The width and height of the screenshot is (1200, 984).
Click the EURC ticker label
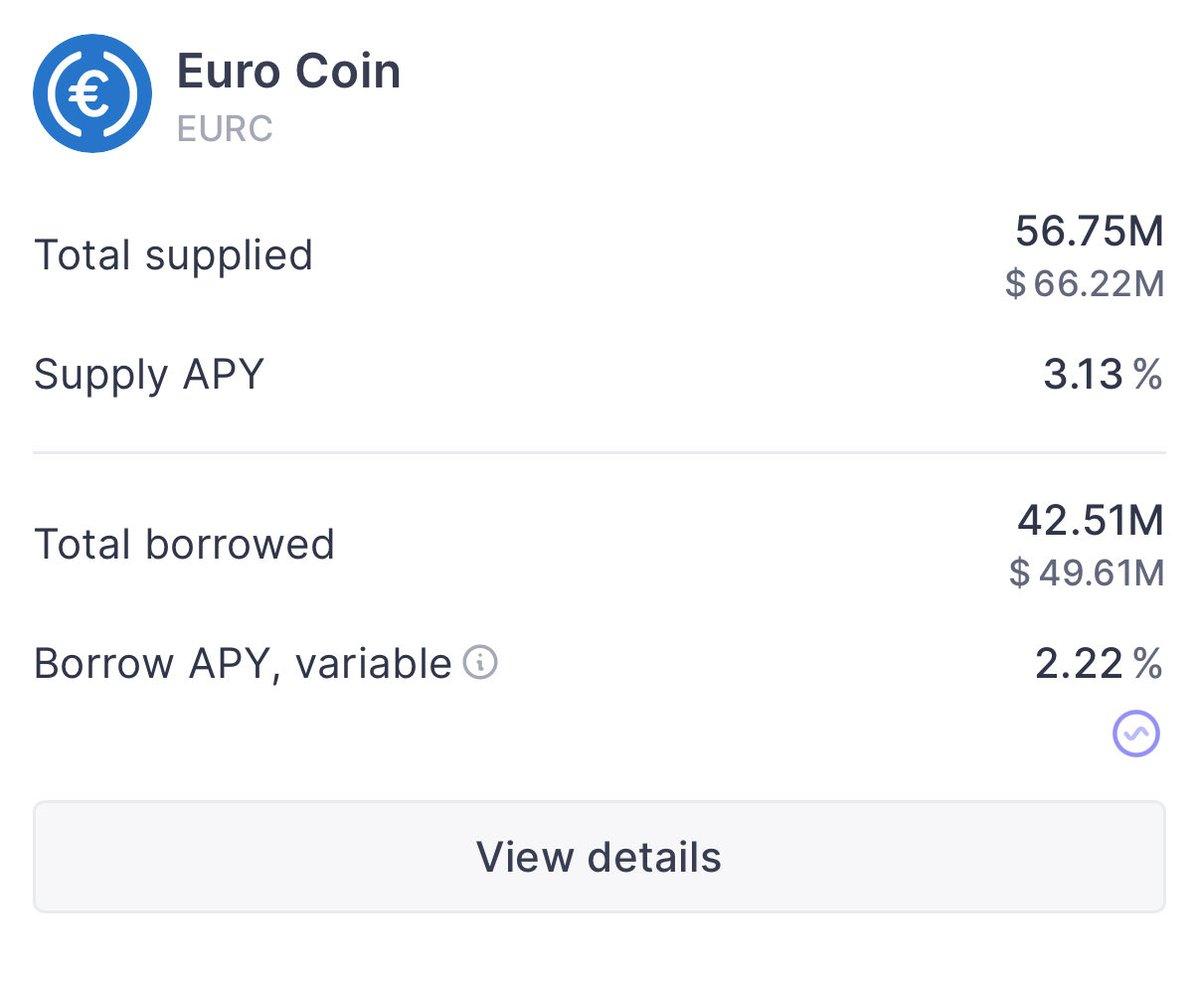click(x=222, y=127)
